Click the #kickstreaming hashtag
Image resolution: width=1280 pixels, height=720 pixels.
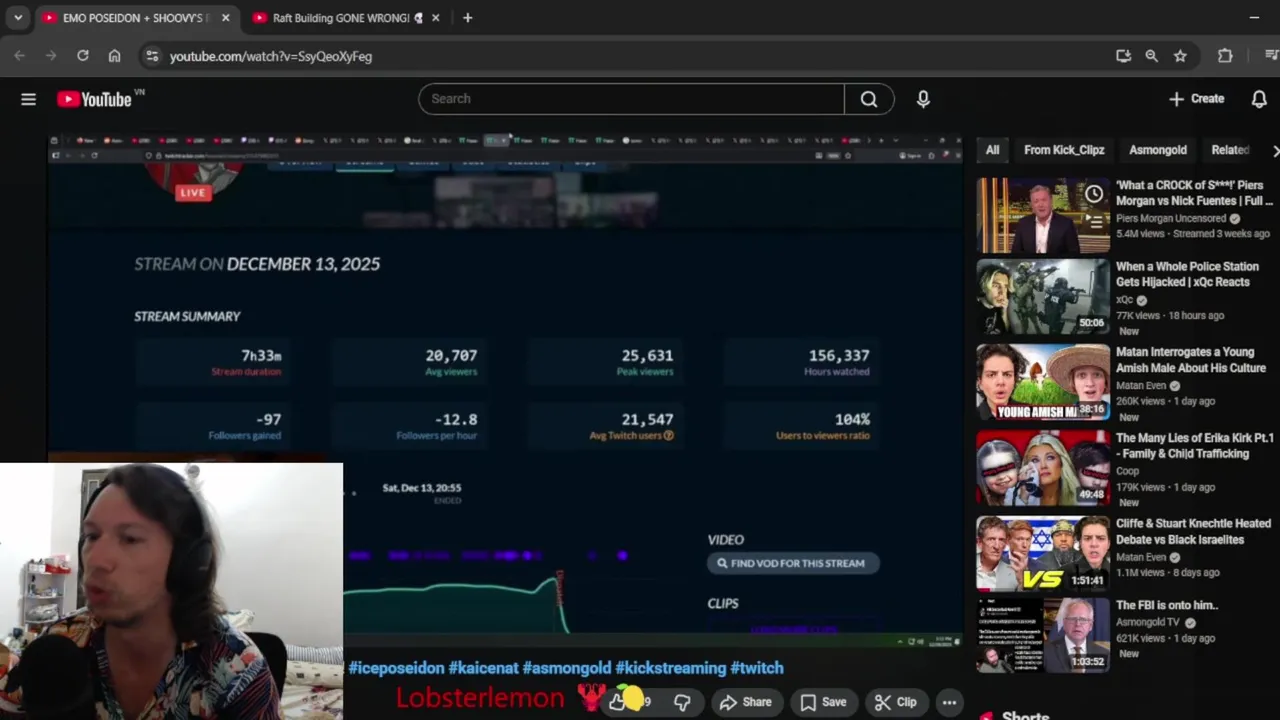[x=671, y=668]
